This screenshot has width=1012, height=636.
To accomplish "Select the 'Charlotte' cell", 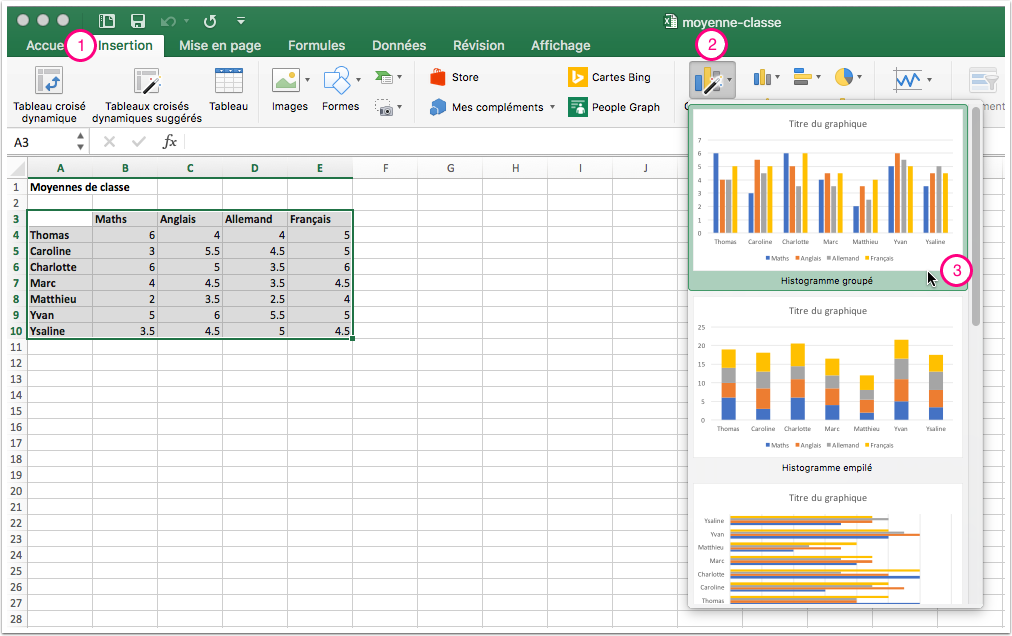I will coord(60,267).
